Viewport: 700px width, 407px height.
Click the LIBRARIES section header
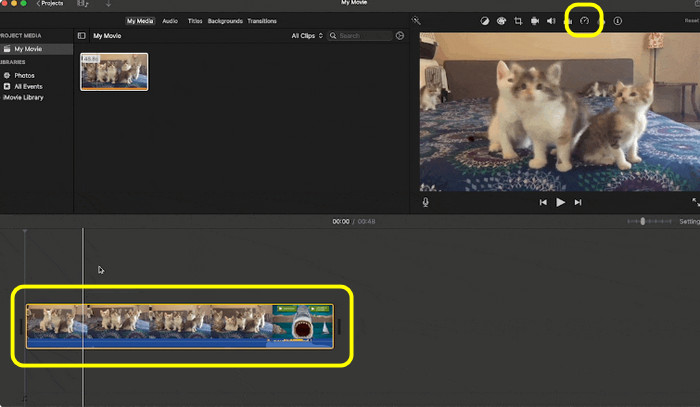click(x=12, y=62)
